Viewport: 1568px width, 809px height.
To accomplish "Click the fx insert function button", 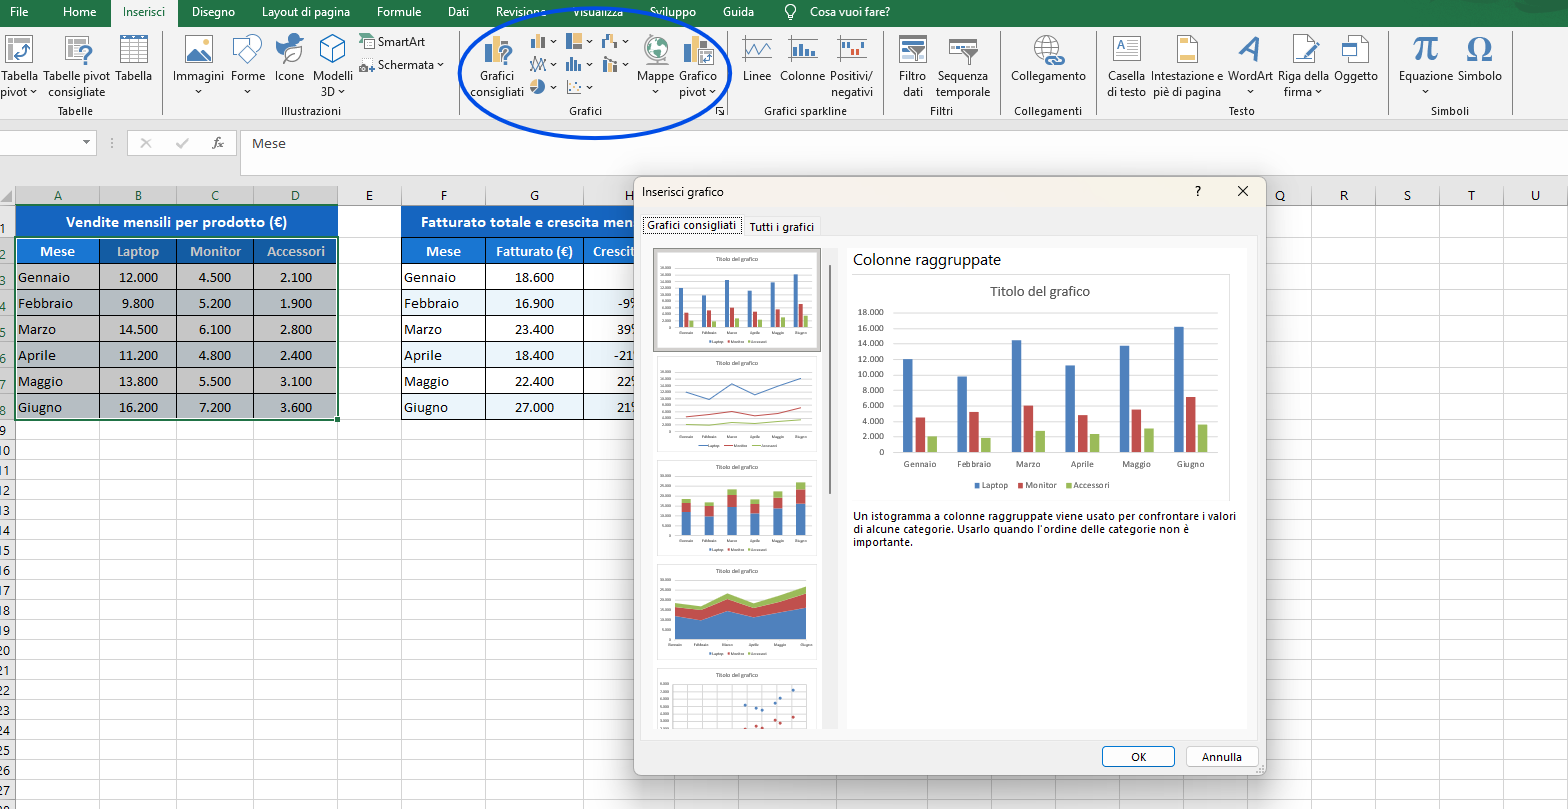I will tap(218, 143).
